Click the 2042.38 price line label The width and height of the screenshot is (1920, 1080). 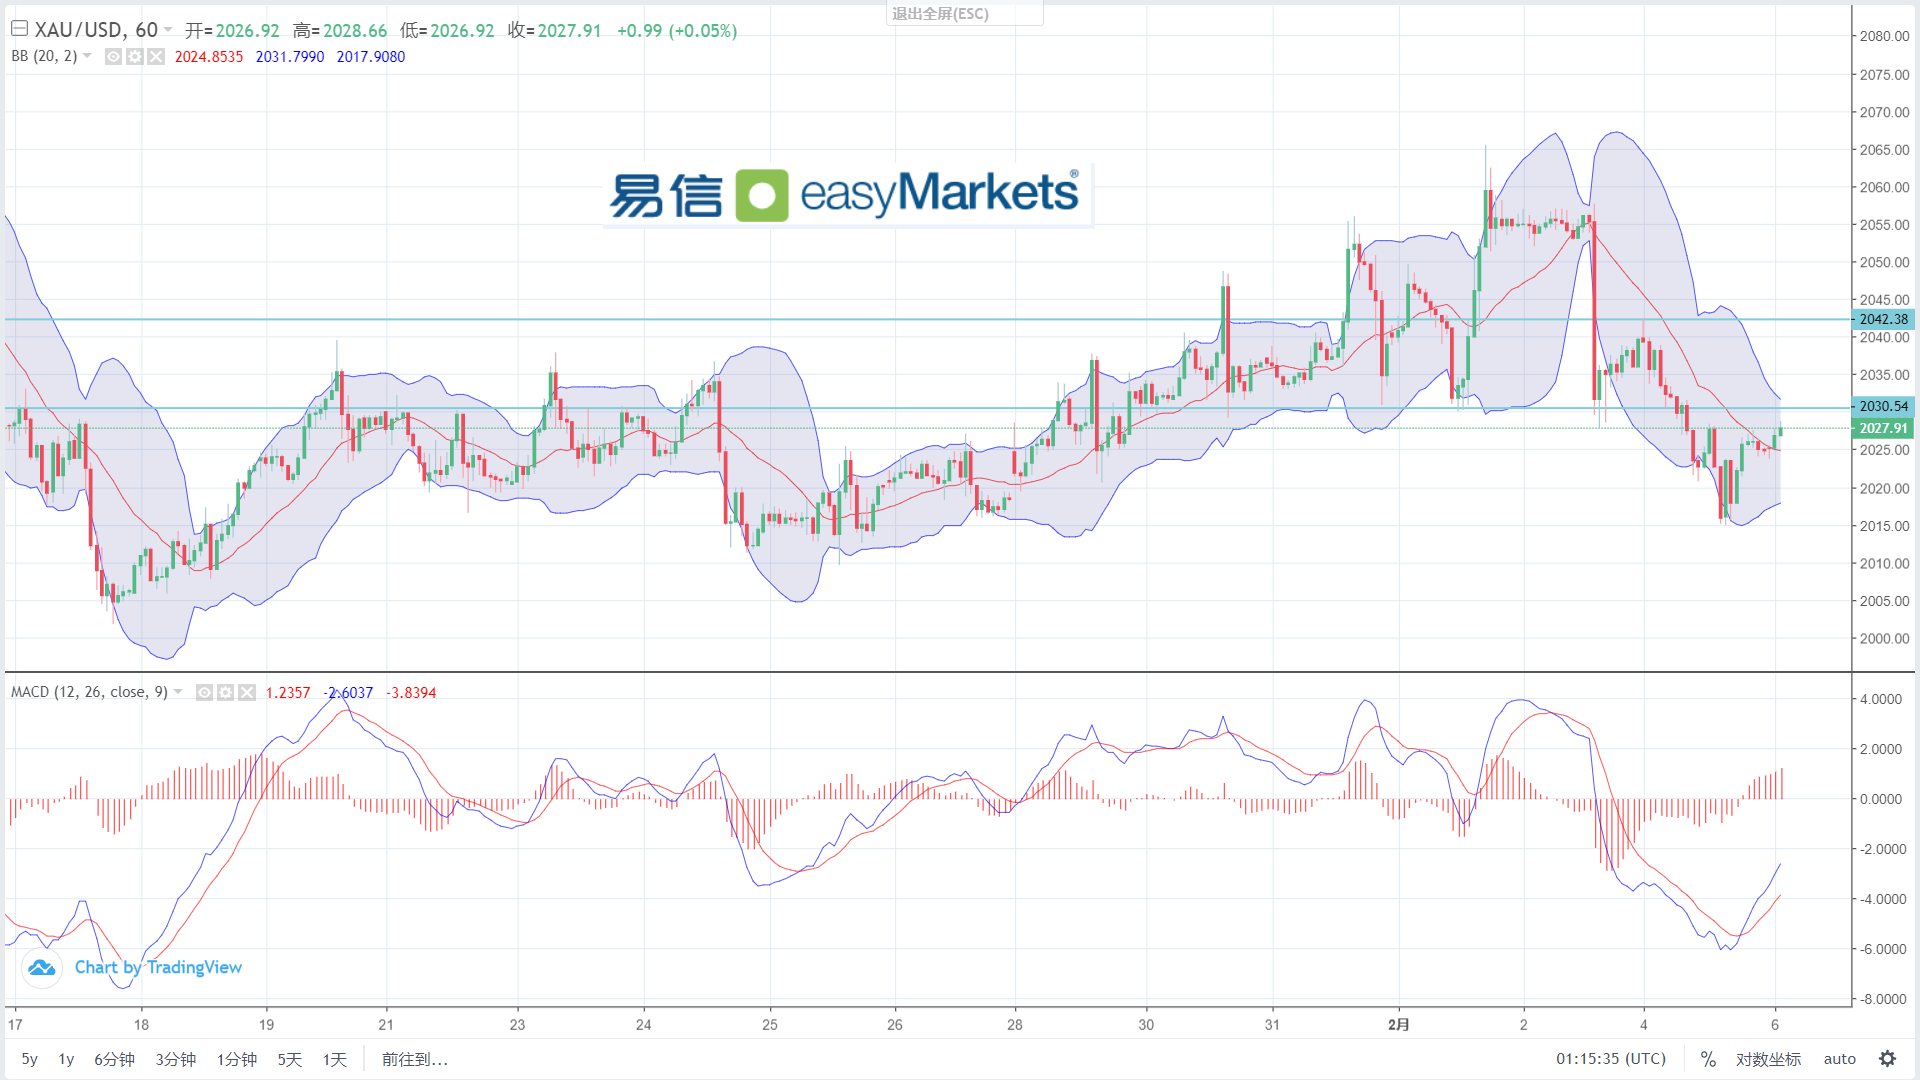click(1884, 319)
